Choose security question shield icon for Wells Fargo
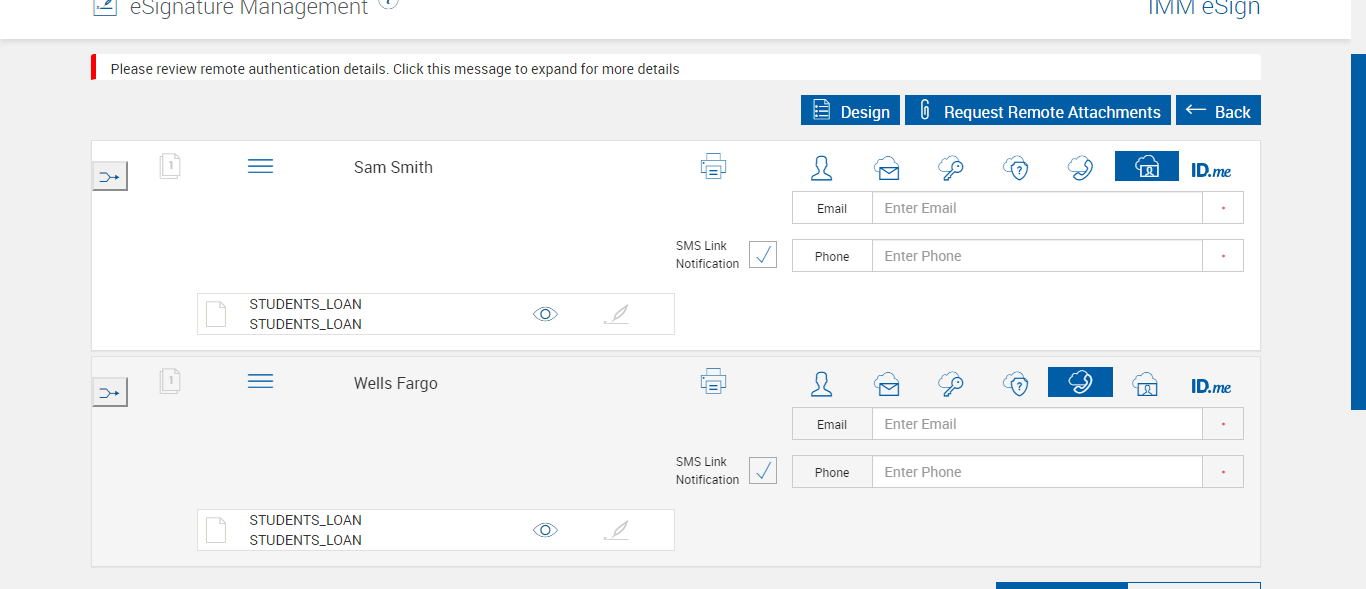This screenshot has width=1366, height=589. click(1016, 384)
